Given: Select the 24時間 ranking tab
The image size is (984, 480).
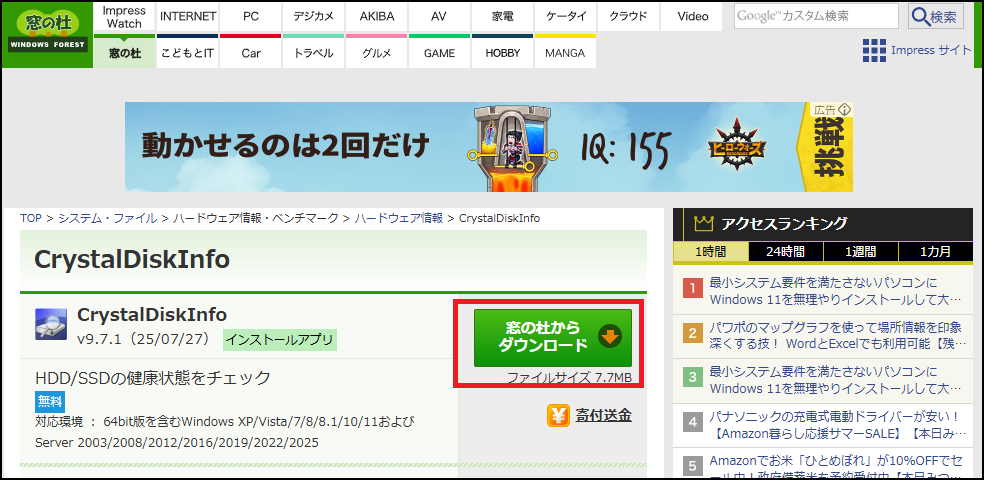Looking at the screenshot, I should coord(786,252).
